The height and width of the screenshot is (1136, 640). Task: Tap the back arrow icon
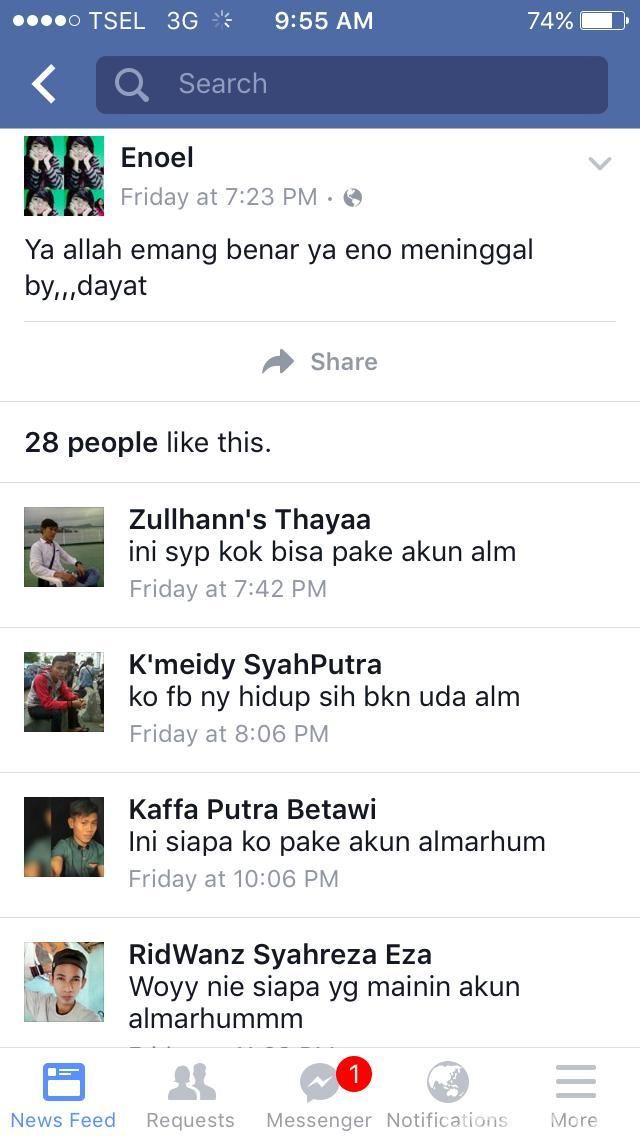click(43, 84)
